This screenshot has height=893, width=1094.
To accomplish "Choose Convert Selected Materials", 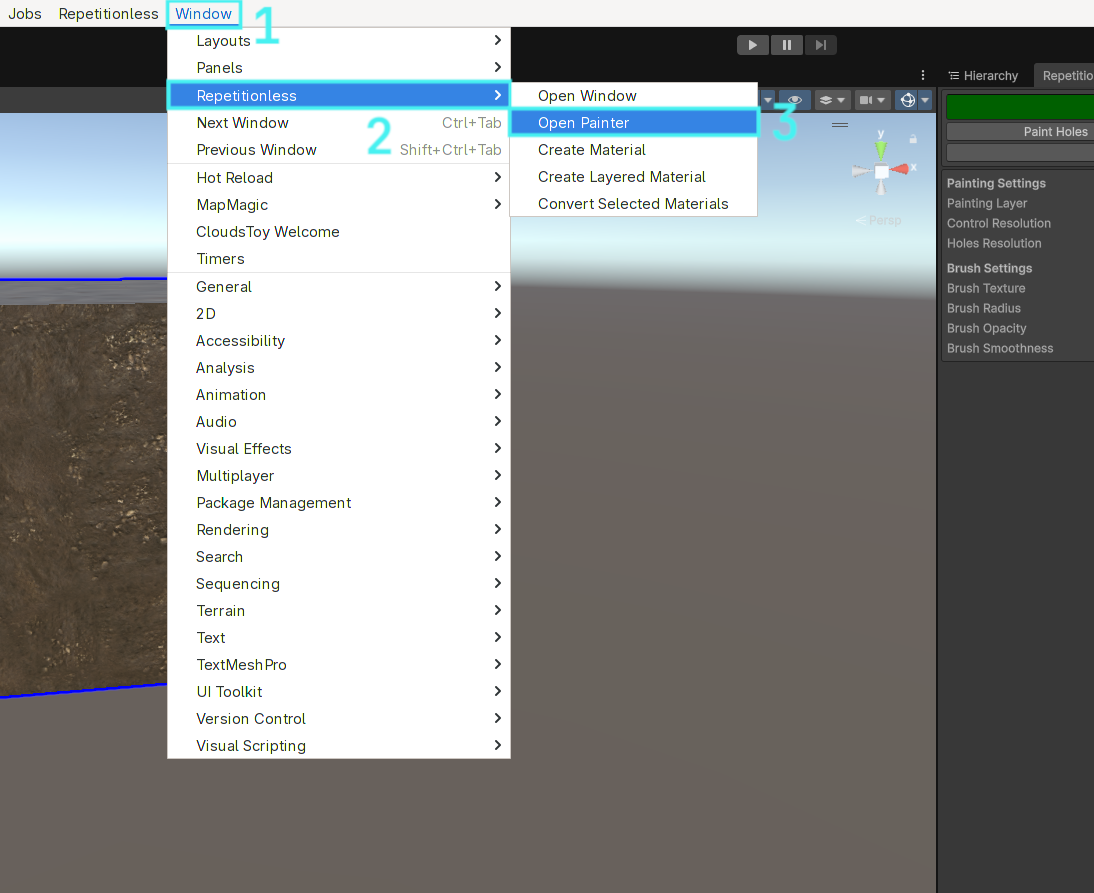I will coord(634,204).
